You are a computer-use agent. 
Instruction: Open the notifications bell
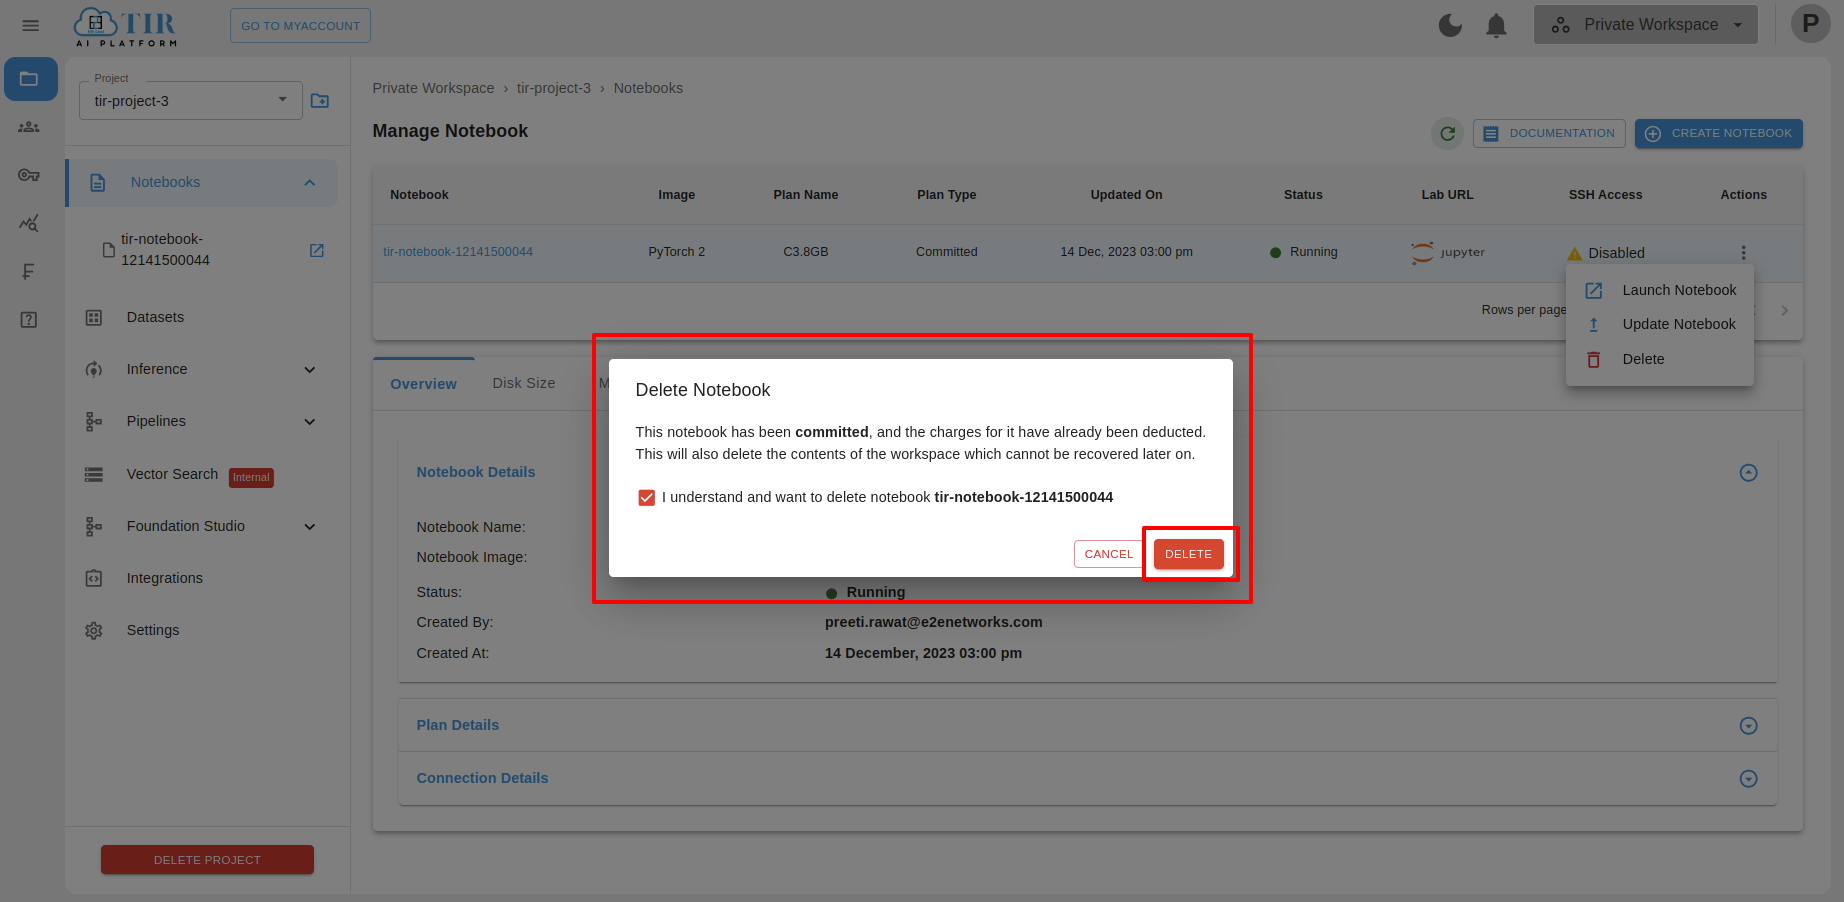(1496, 25)
